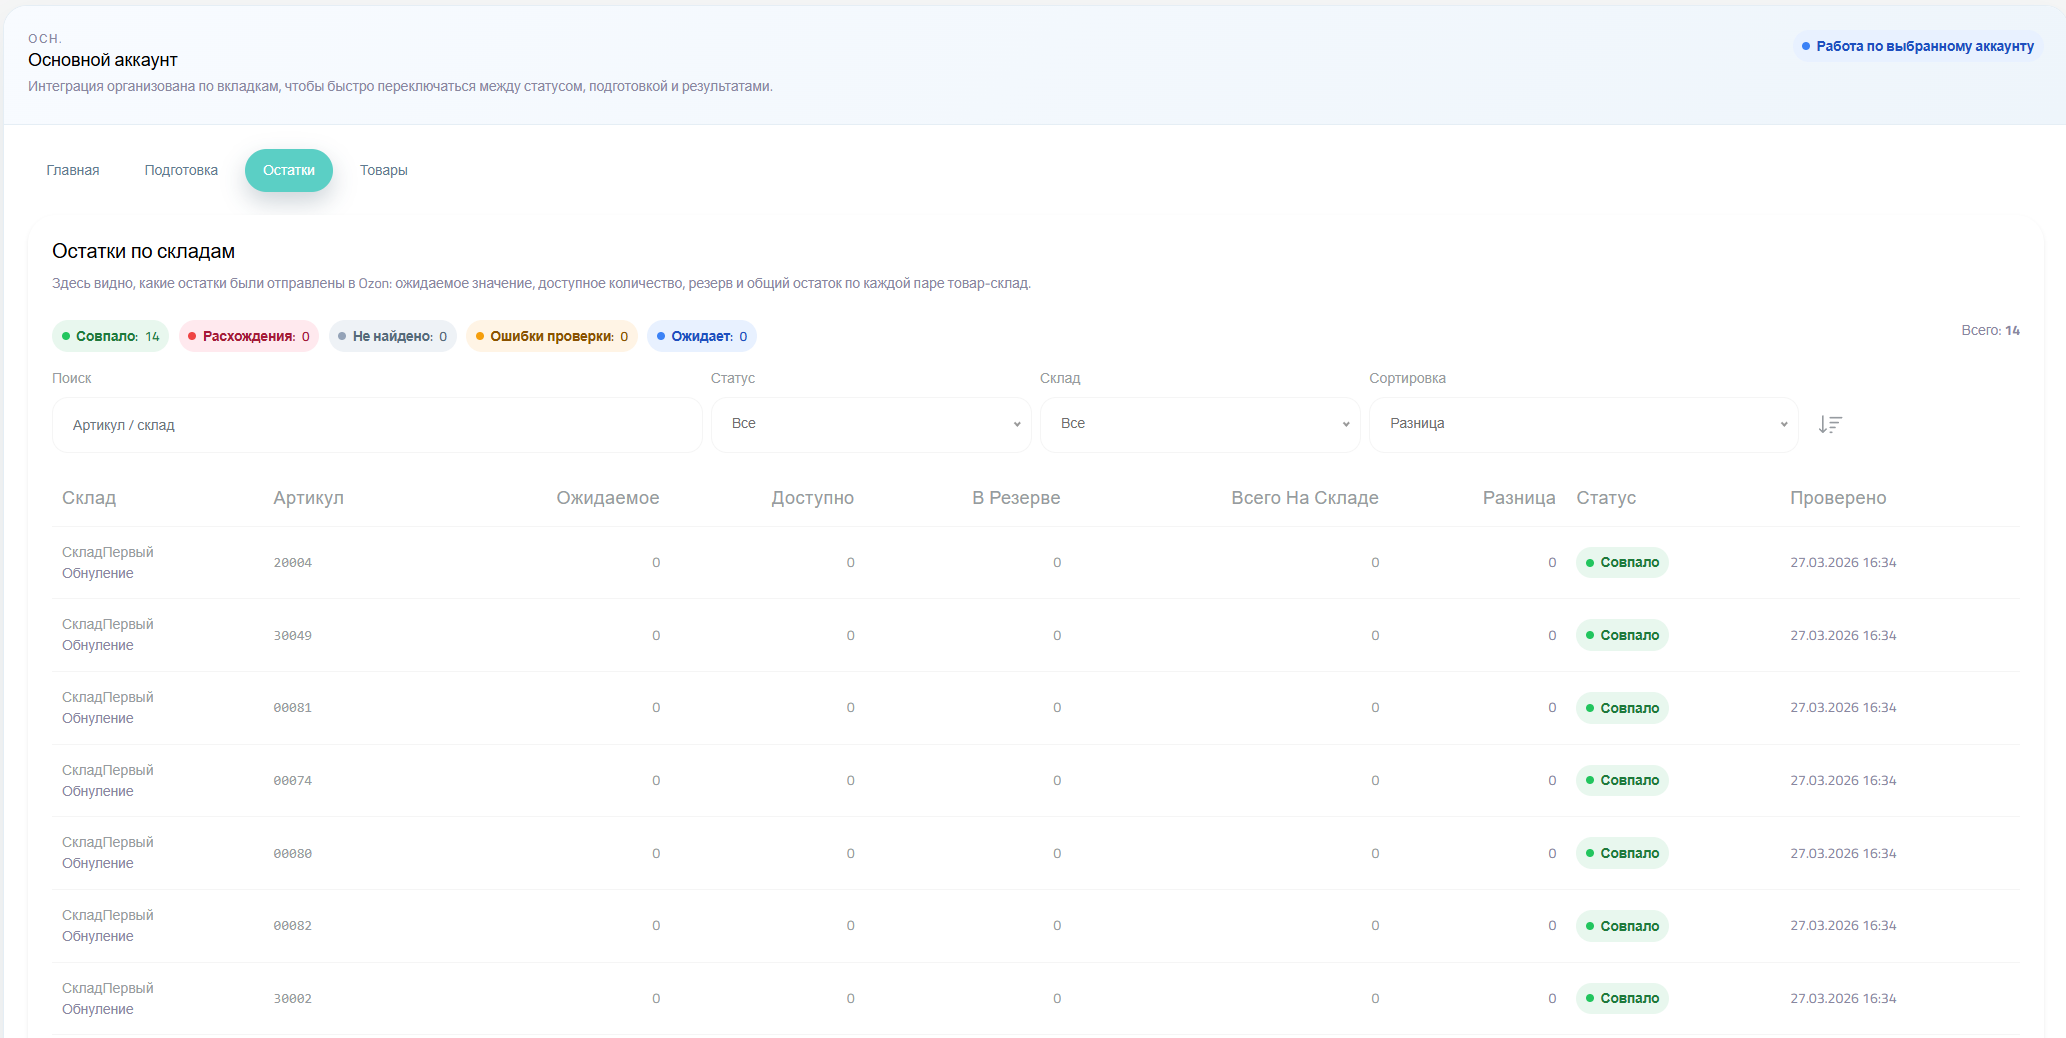Expand the Склад filter dropdown
This screenshot has height=1038, width=2066.
click(1200, 424)
